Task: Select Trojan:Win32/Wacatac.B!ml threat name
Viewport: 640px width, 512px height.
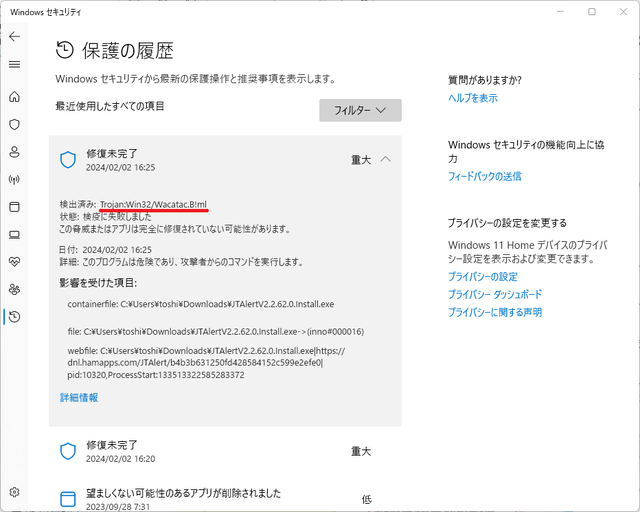Action: click(x=153, y=204)
